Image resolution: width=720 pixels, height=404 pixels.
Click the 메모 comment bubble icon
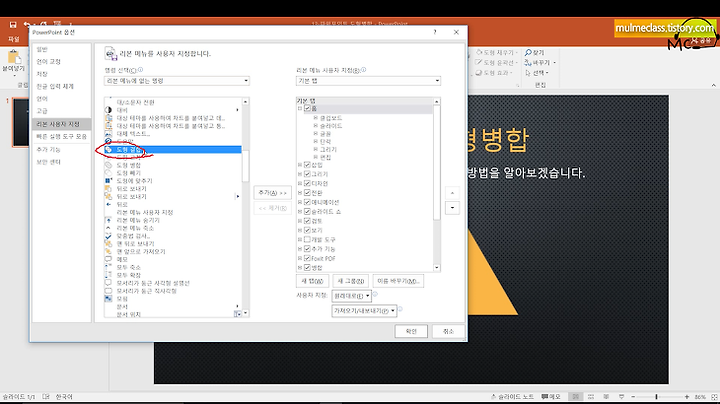click(x=108, y=259)
